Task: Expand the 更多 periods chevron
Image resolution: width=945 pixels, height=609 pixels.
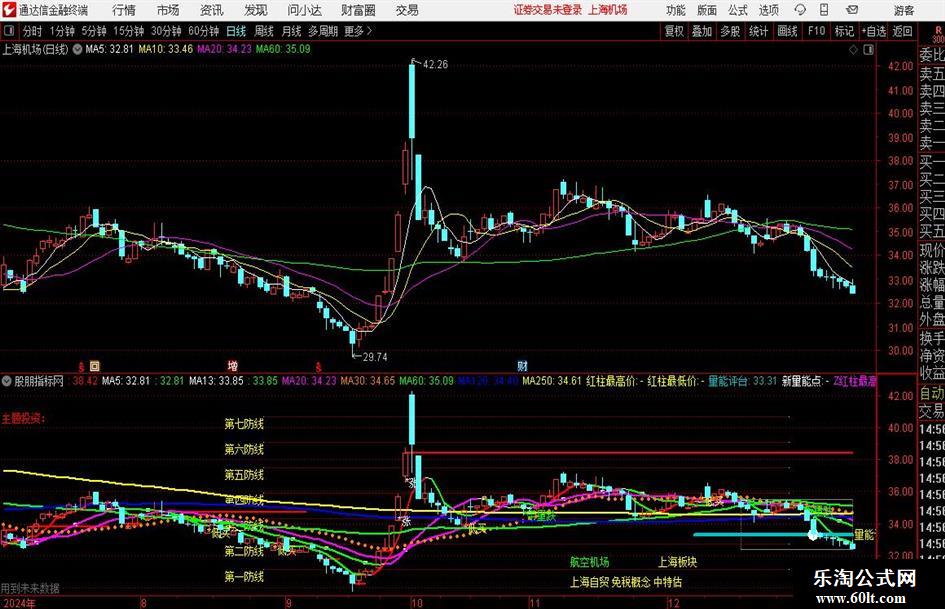Action: tap(359, 31)
